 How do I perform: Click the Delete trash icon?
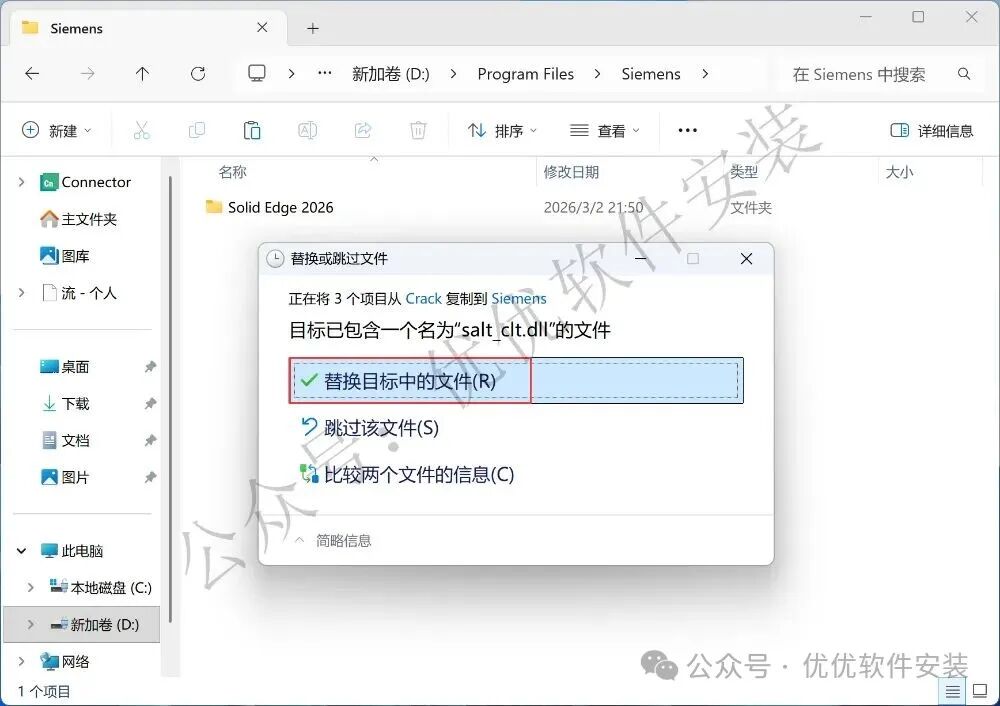coord(418,131)
